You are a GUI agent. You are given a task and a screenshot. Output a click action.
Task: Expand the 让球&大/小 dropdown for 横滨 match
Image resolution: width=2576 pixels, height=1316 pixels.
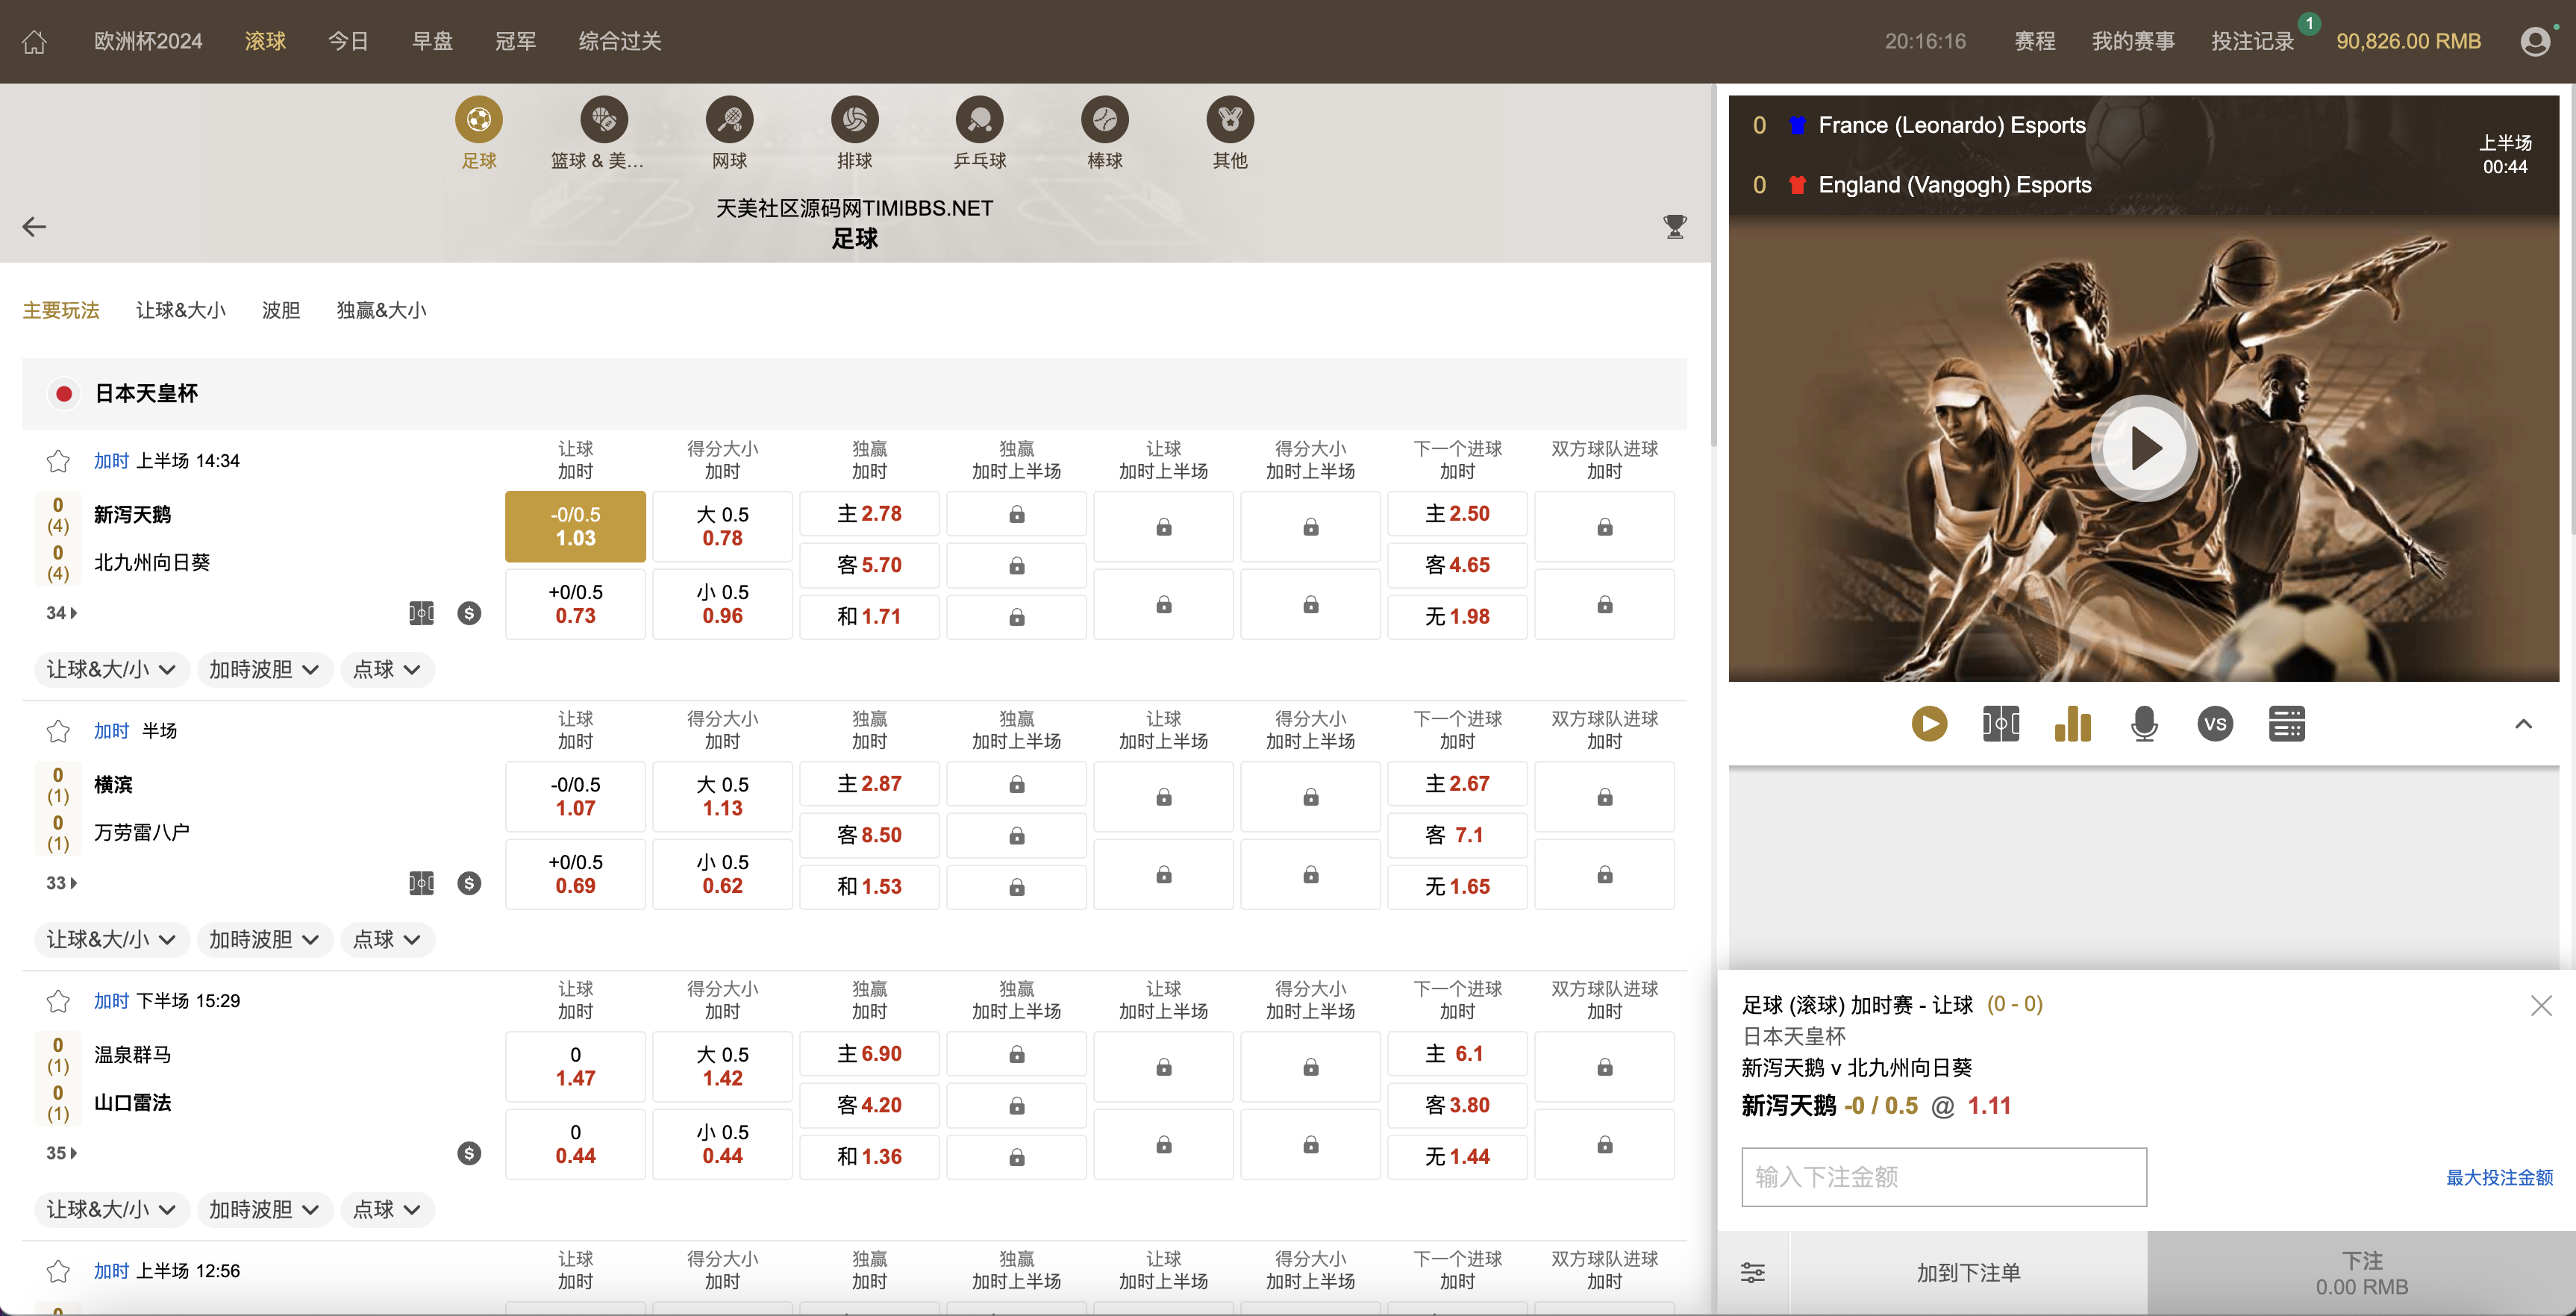point(111,939)
